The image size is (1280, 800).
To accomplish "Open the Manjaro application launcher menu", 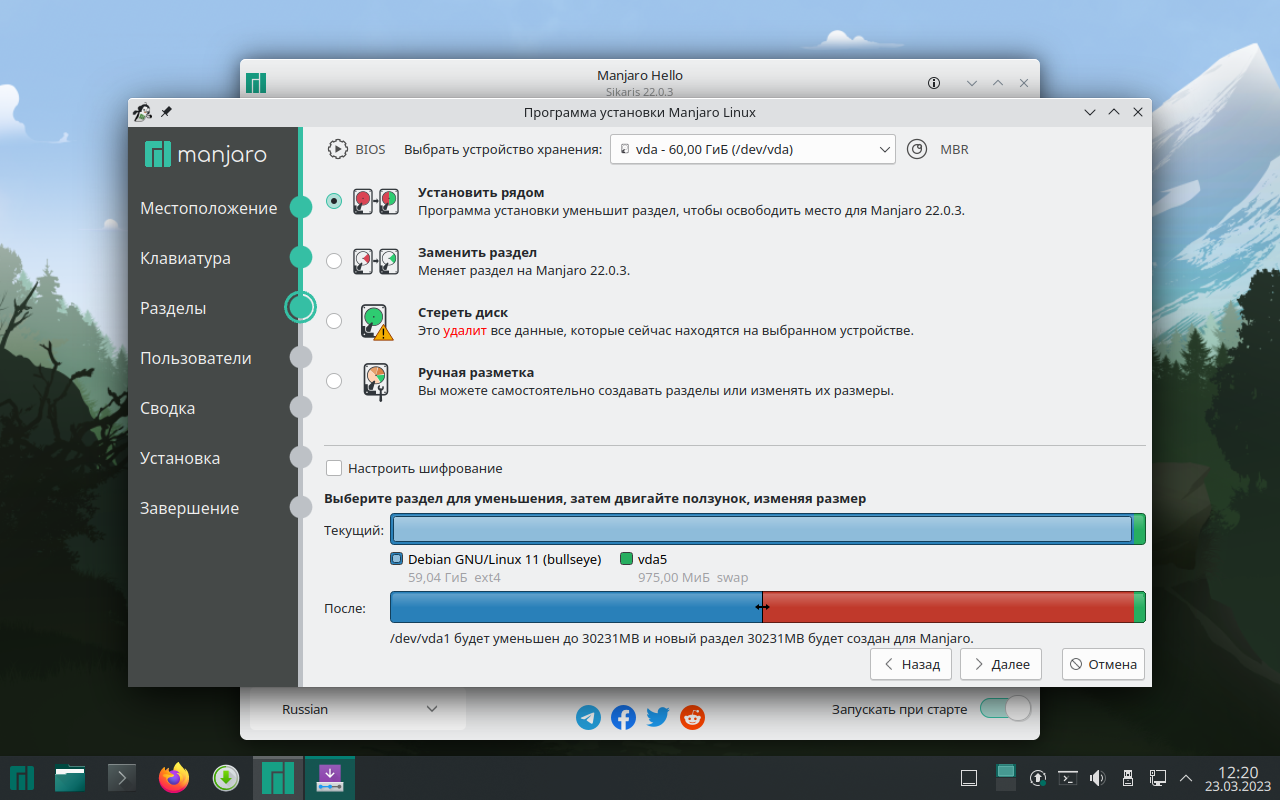I will click(x=23, y=777).
